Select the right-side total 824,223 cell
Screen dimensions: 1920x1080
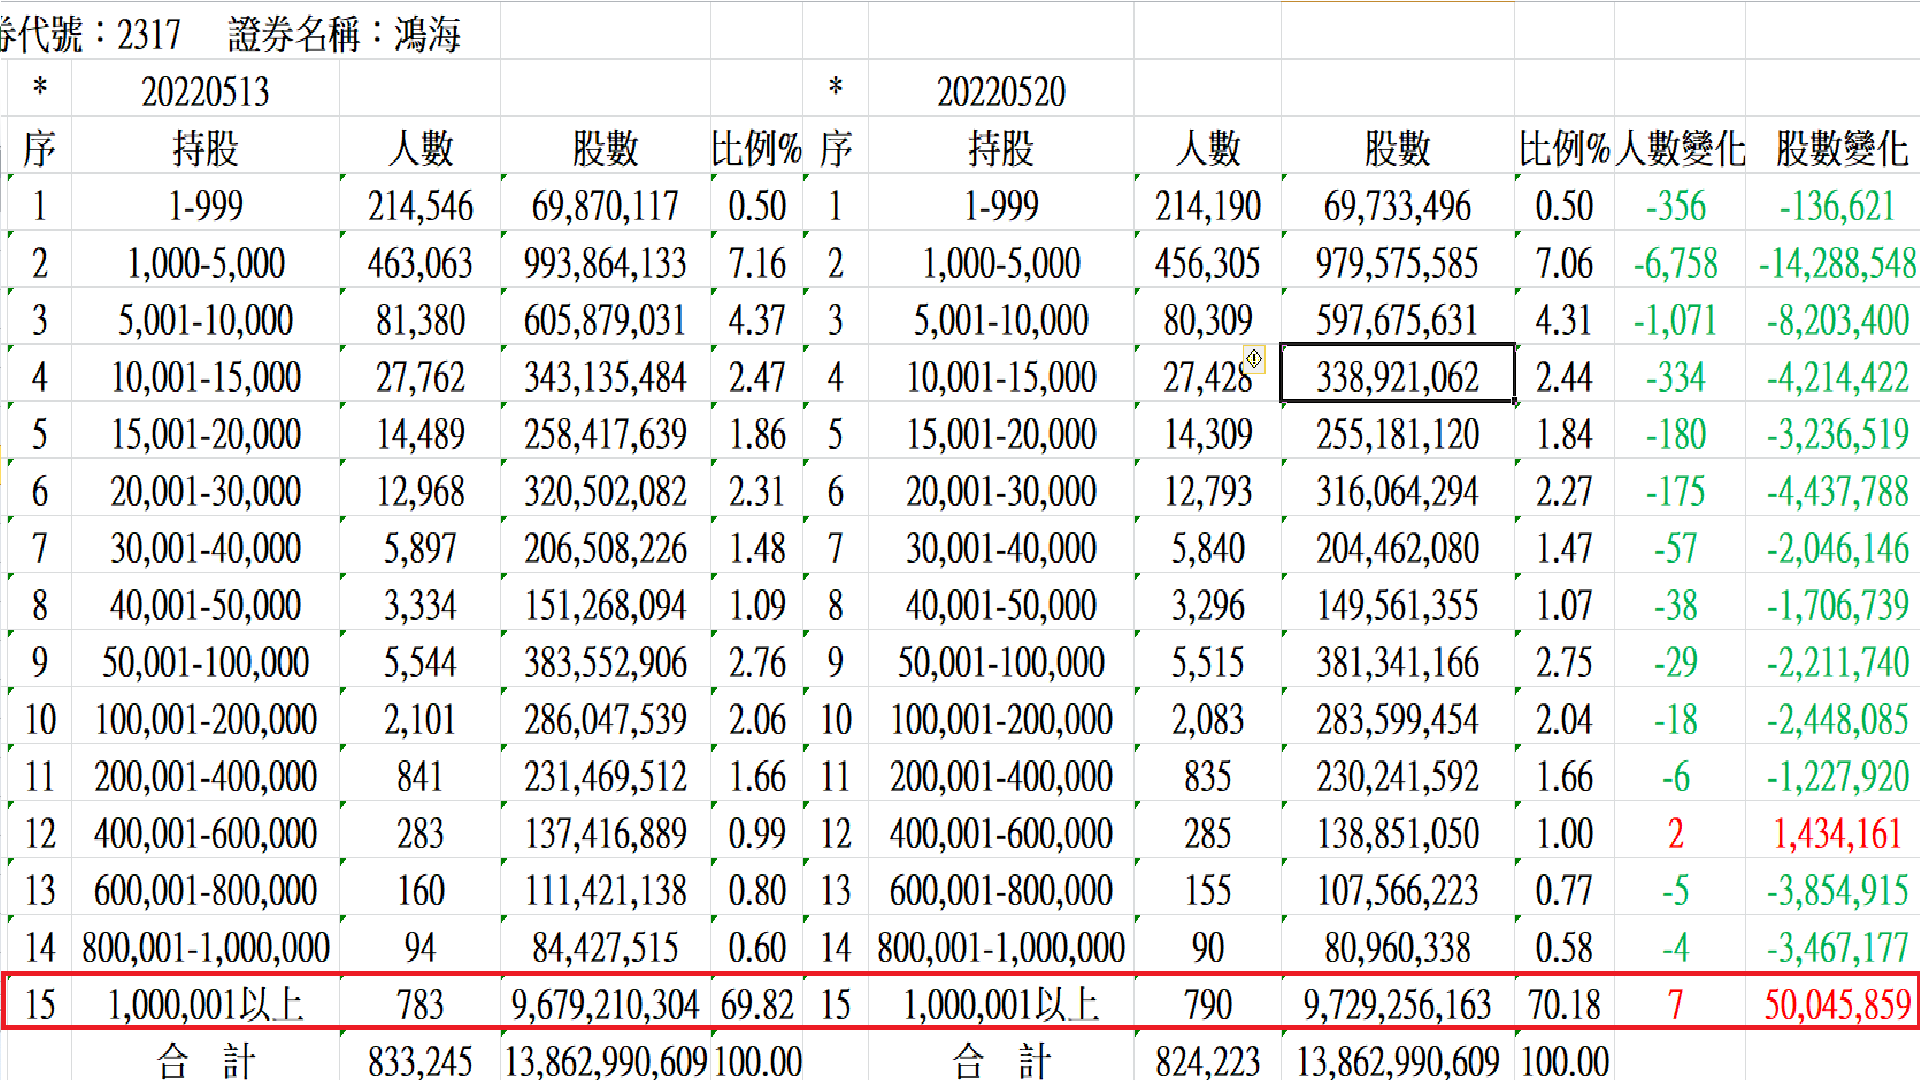pyautogui.click(x=1207, y=1060)
